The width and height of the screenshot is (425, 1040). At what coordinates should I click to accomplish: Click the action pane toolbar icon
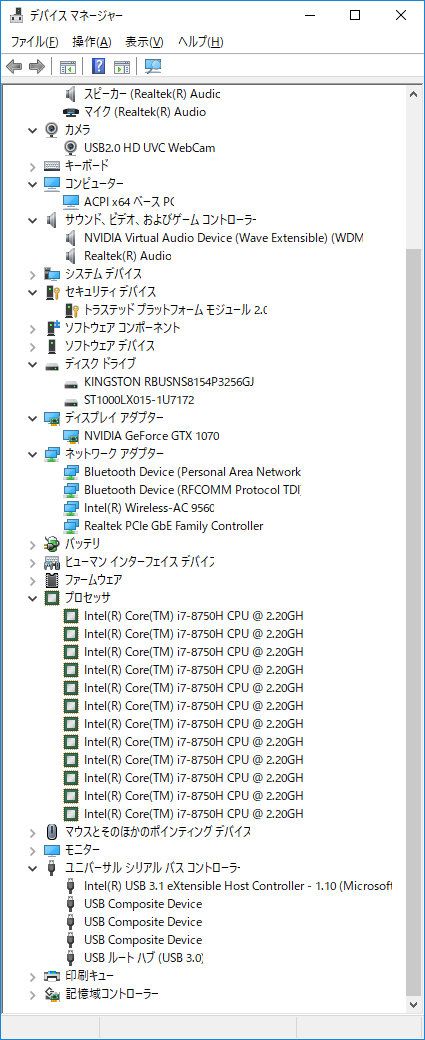pyautogui.click(x=121, y=66)
